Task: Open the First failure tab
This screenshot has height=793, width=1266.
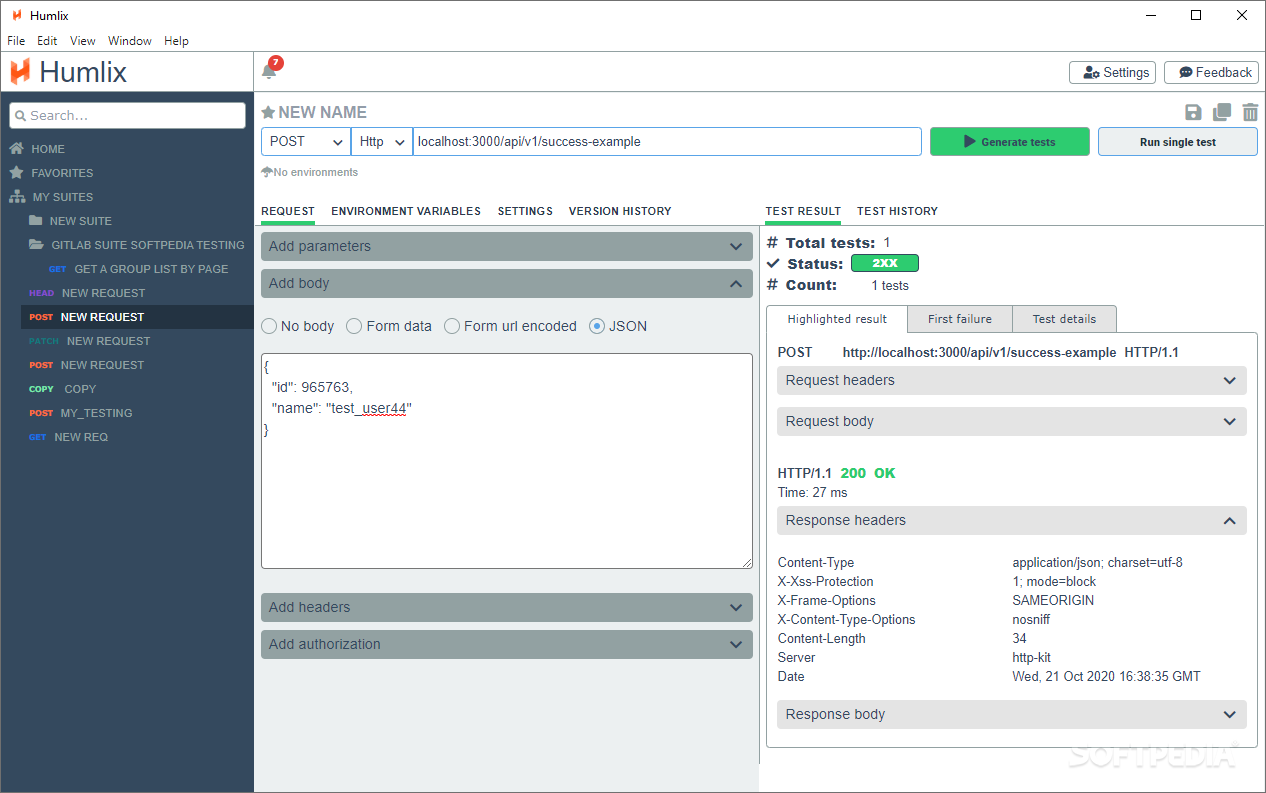Action: 960,319
